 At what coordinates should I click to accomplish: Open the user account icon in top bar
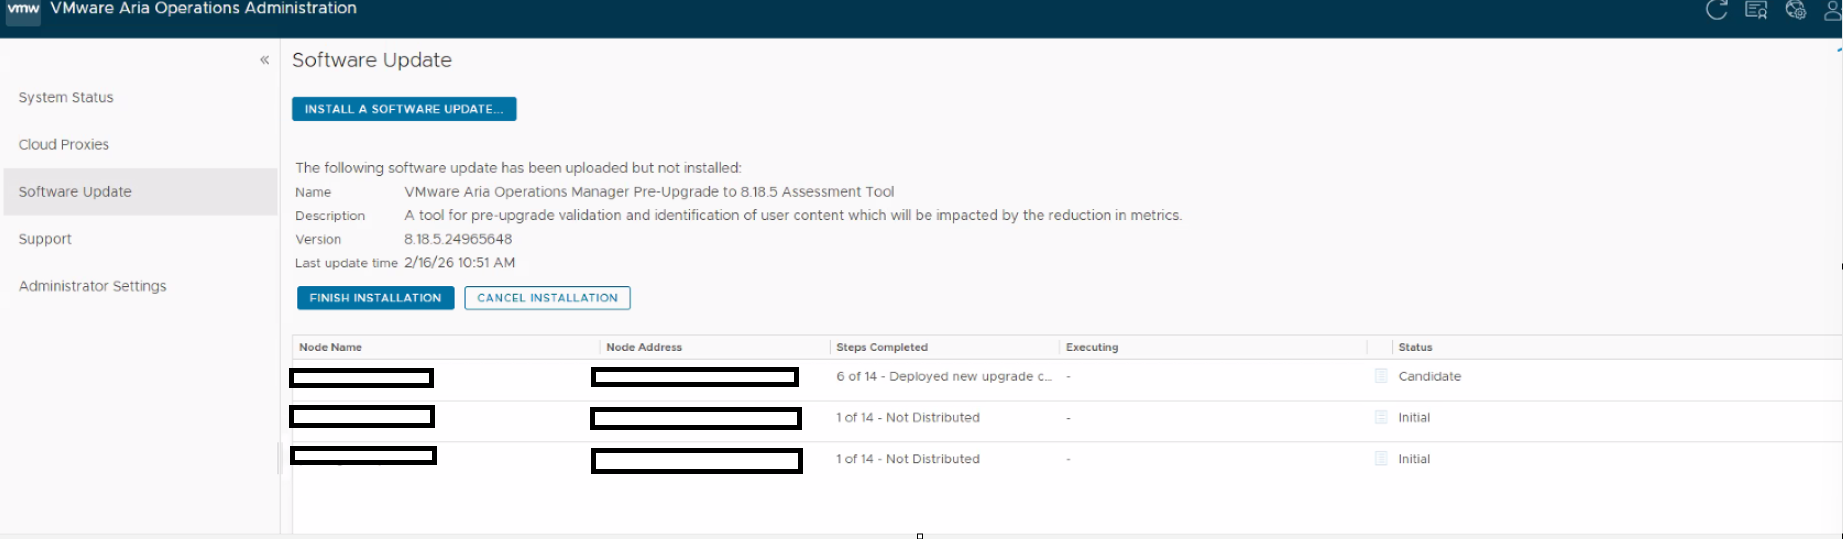[x=1832, y=10]
